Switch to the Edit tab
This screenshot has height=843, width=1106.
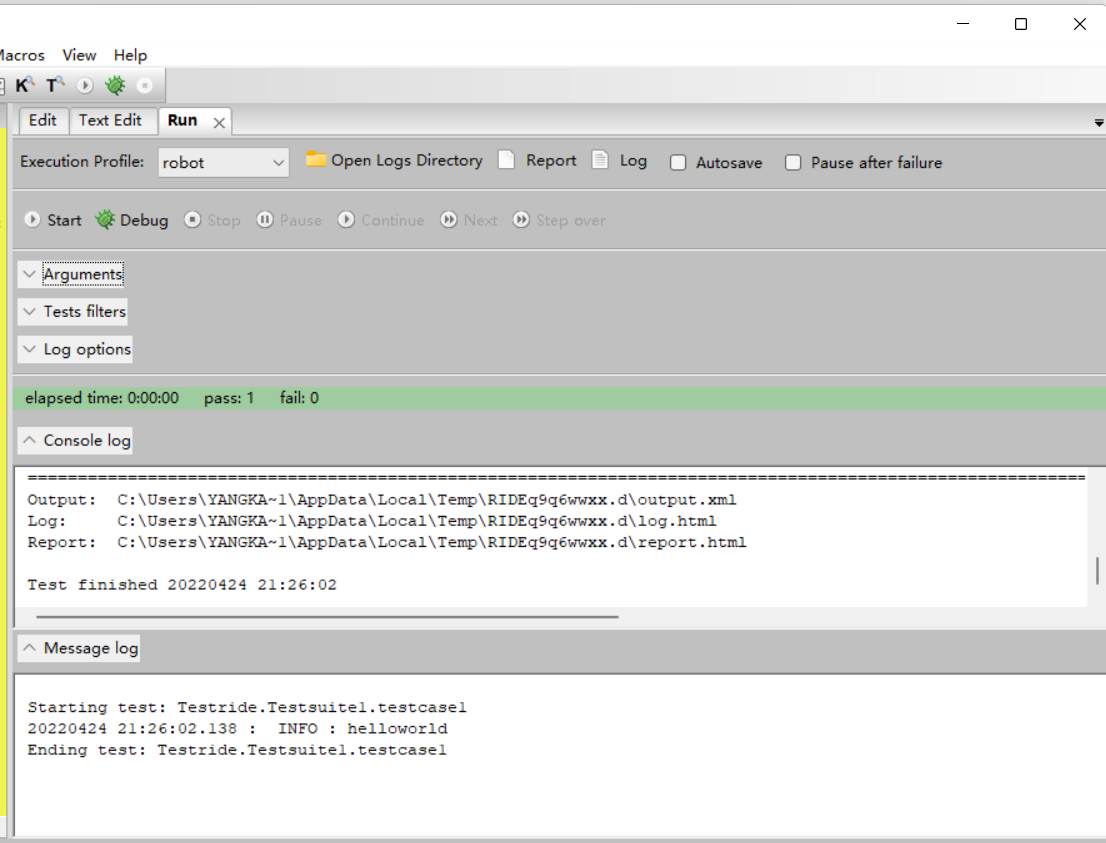point(43,120)
